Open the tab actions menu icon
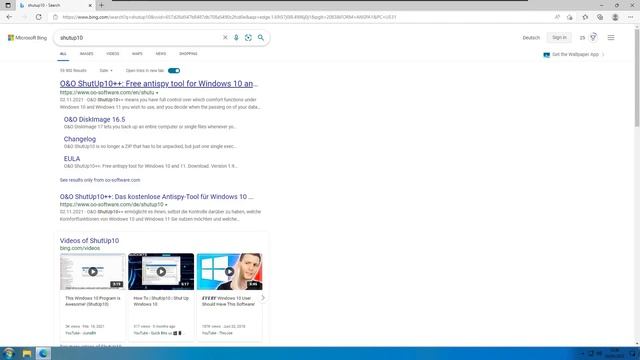This screenshot has height=360, width=640. coord(8,5)
